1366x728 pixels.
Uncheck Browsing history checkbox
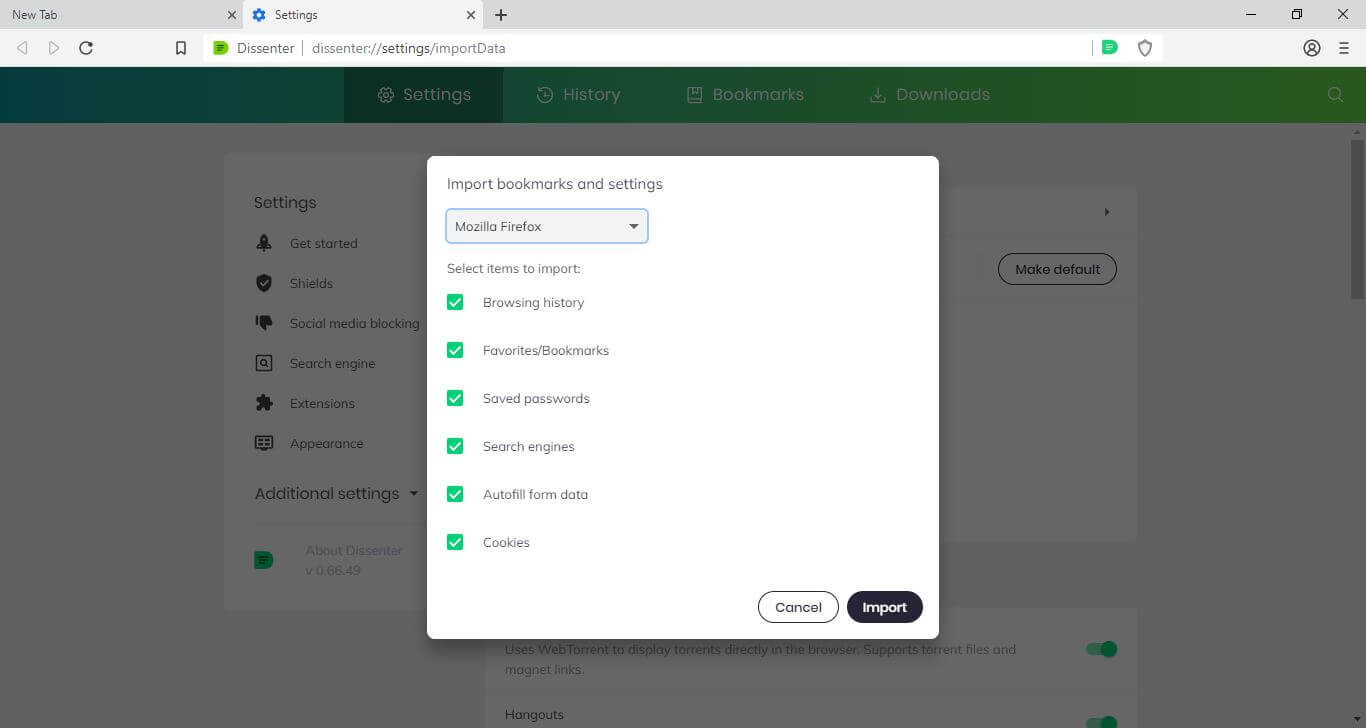click(x=455, y=302)
